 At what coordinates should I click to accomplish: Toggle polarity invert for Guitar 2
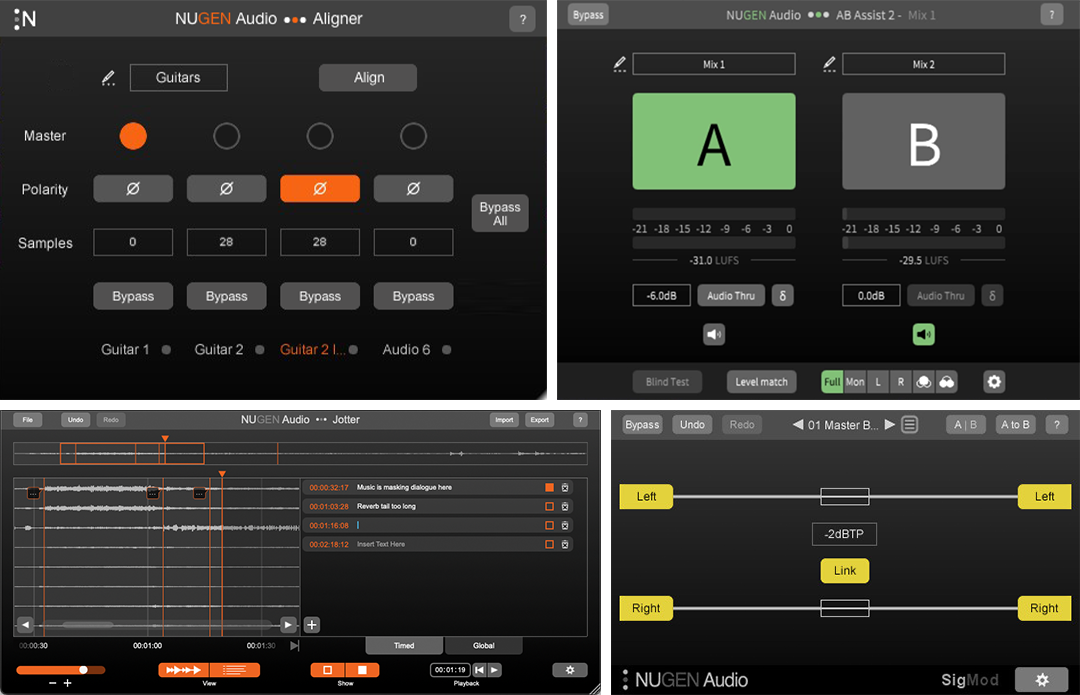227,189
